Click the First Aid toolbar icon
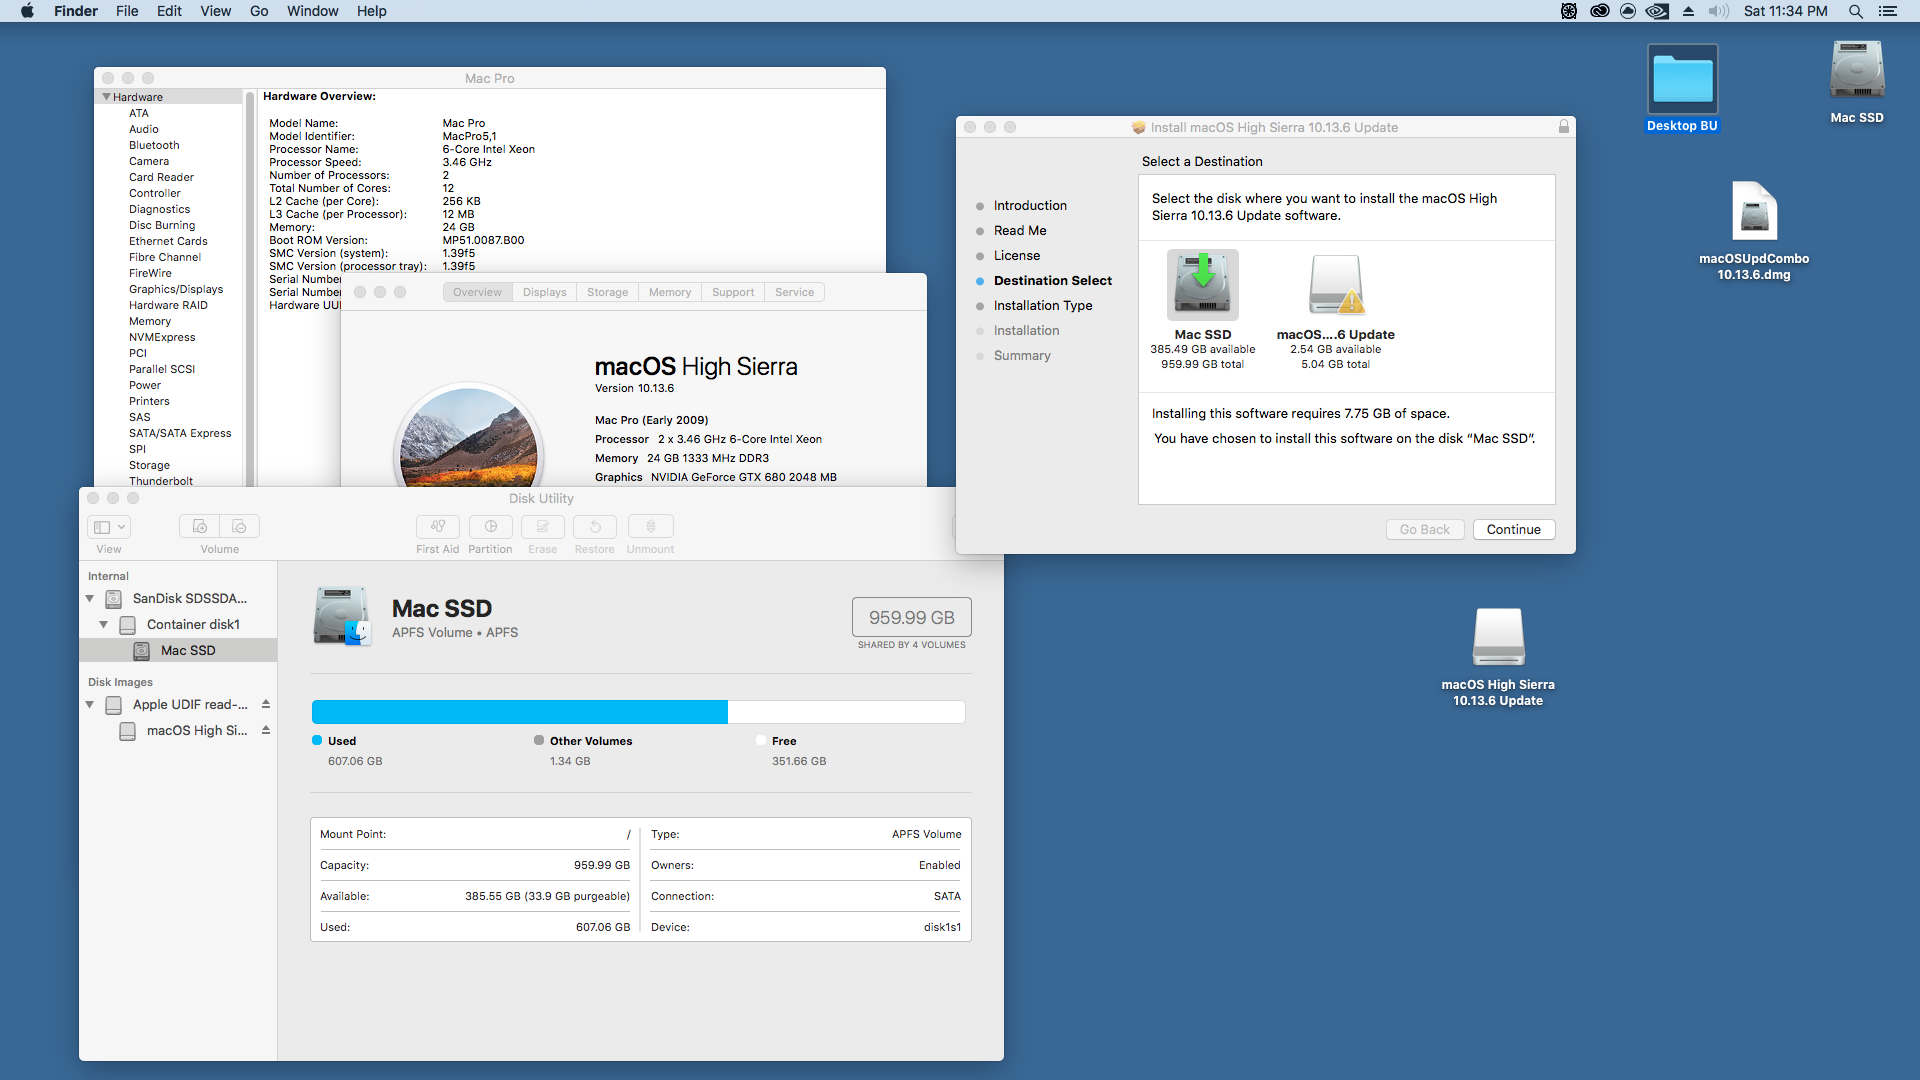Viewport: 1920px width, 1080px height. click(x=437, y=526)
